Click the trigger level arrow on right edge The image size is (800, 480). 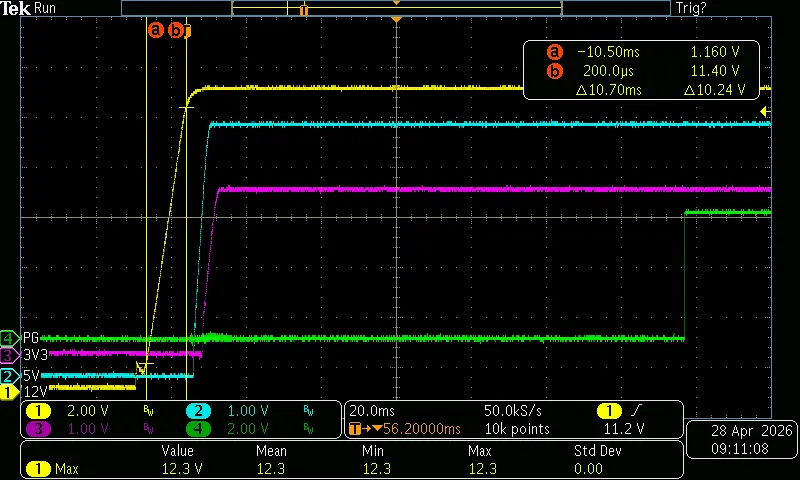coord(765,111)
